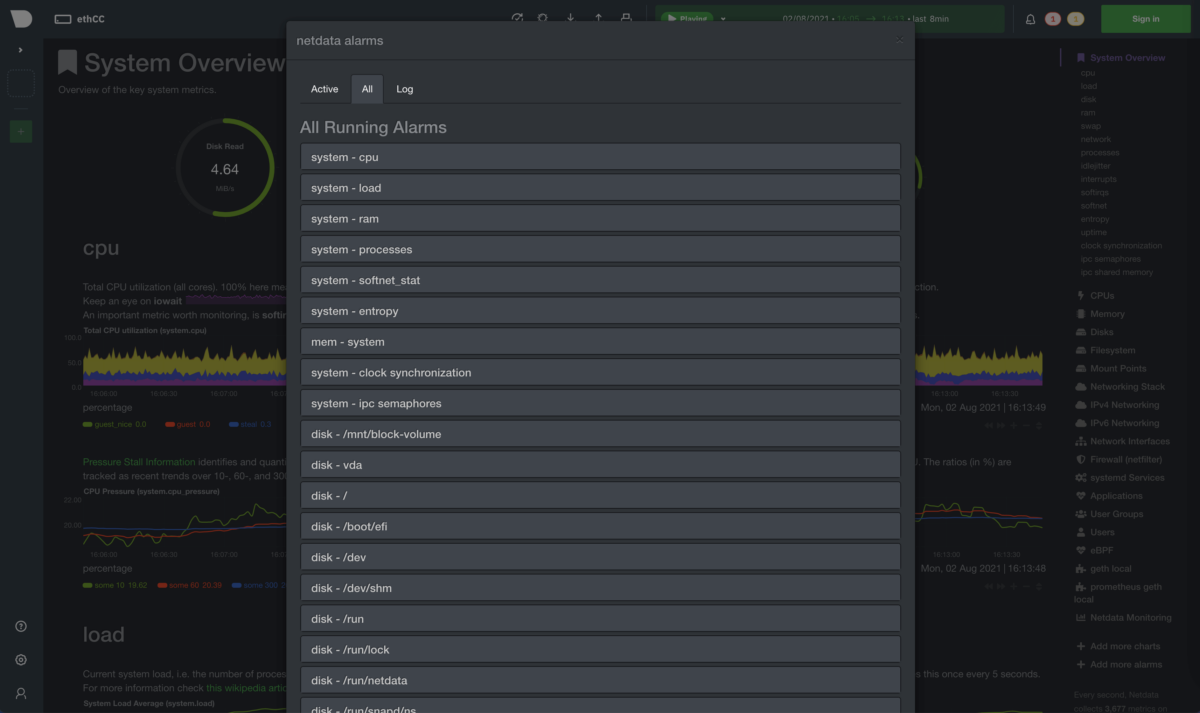Open the disk - /boot/efi alarm group
Screen dimensions: 1200x713
[x=600, y=527]
